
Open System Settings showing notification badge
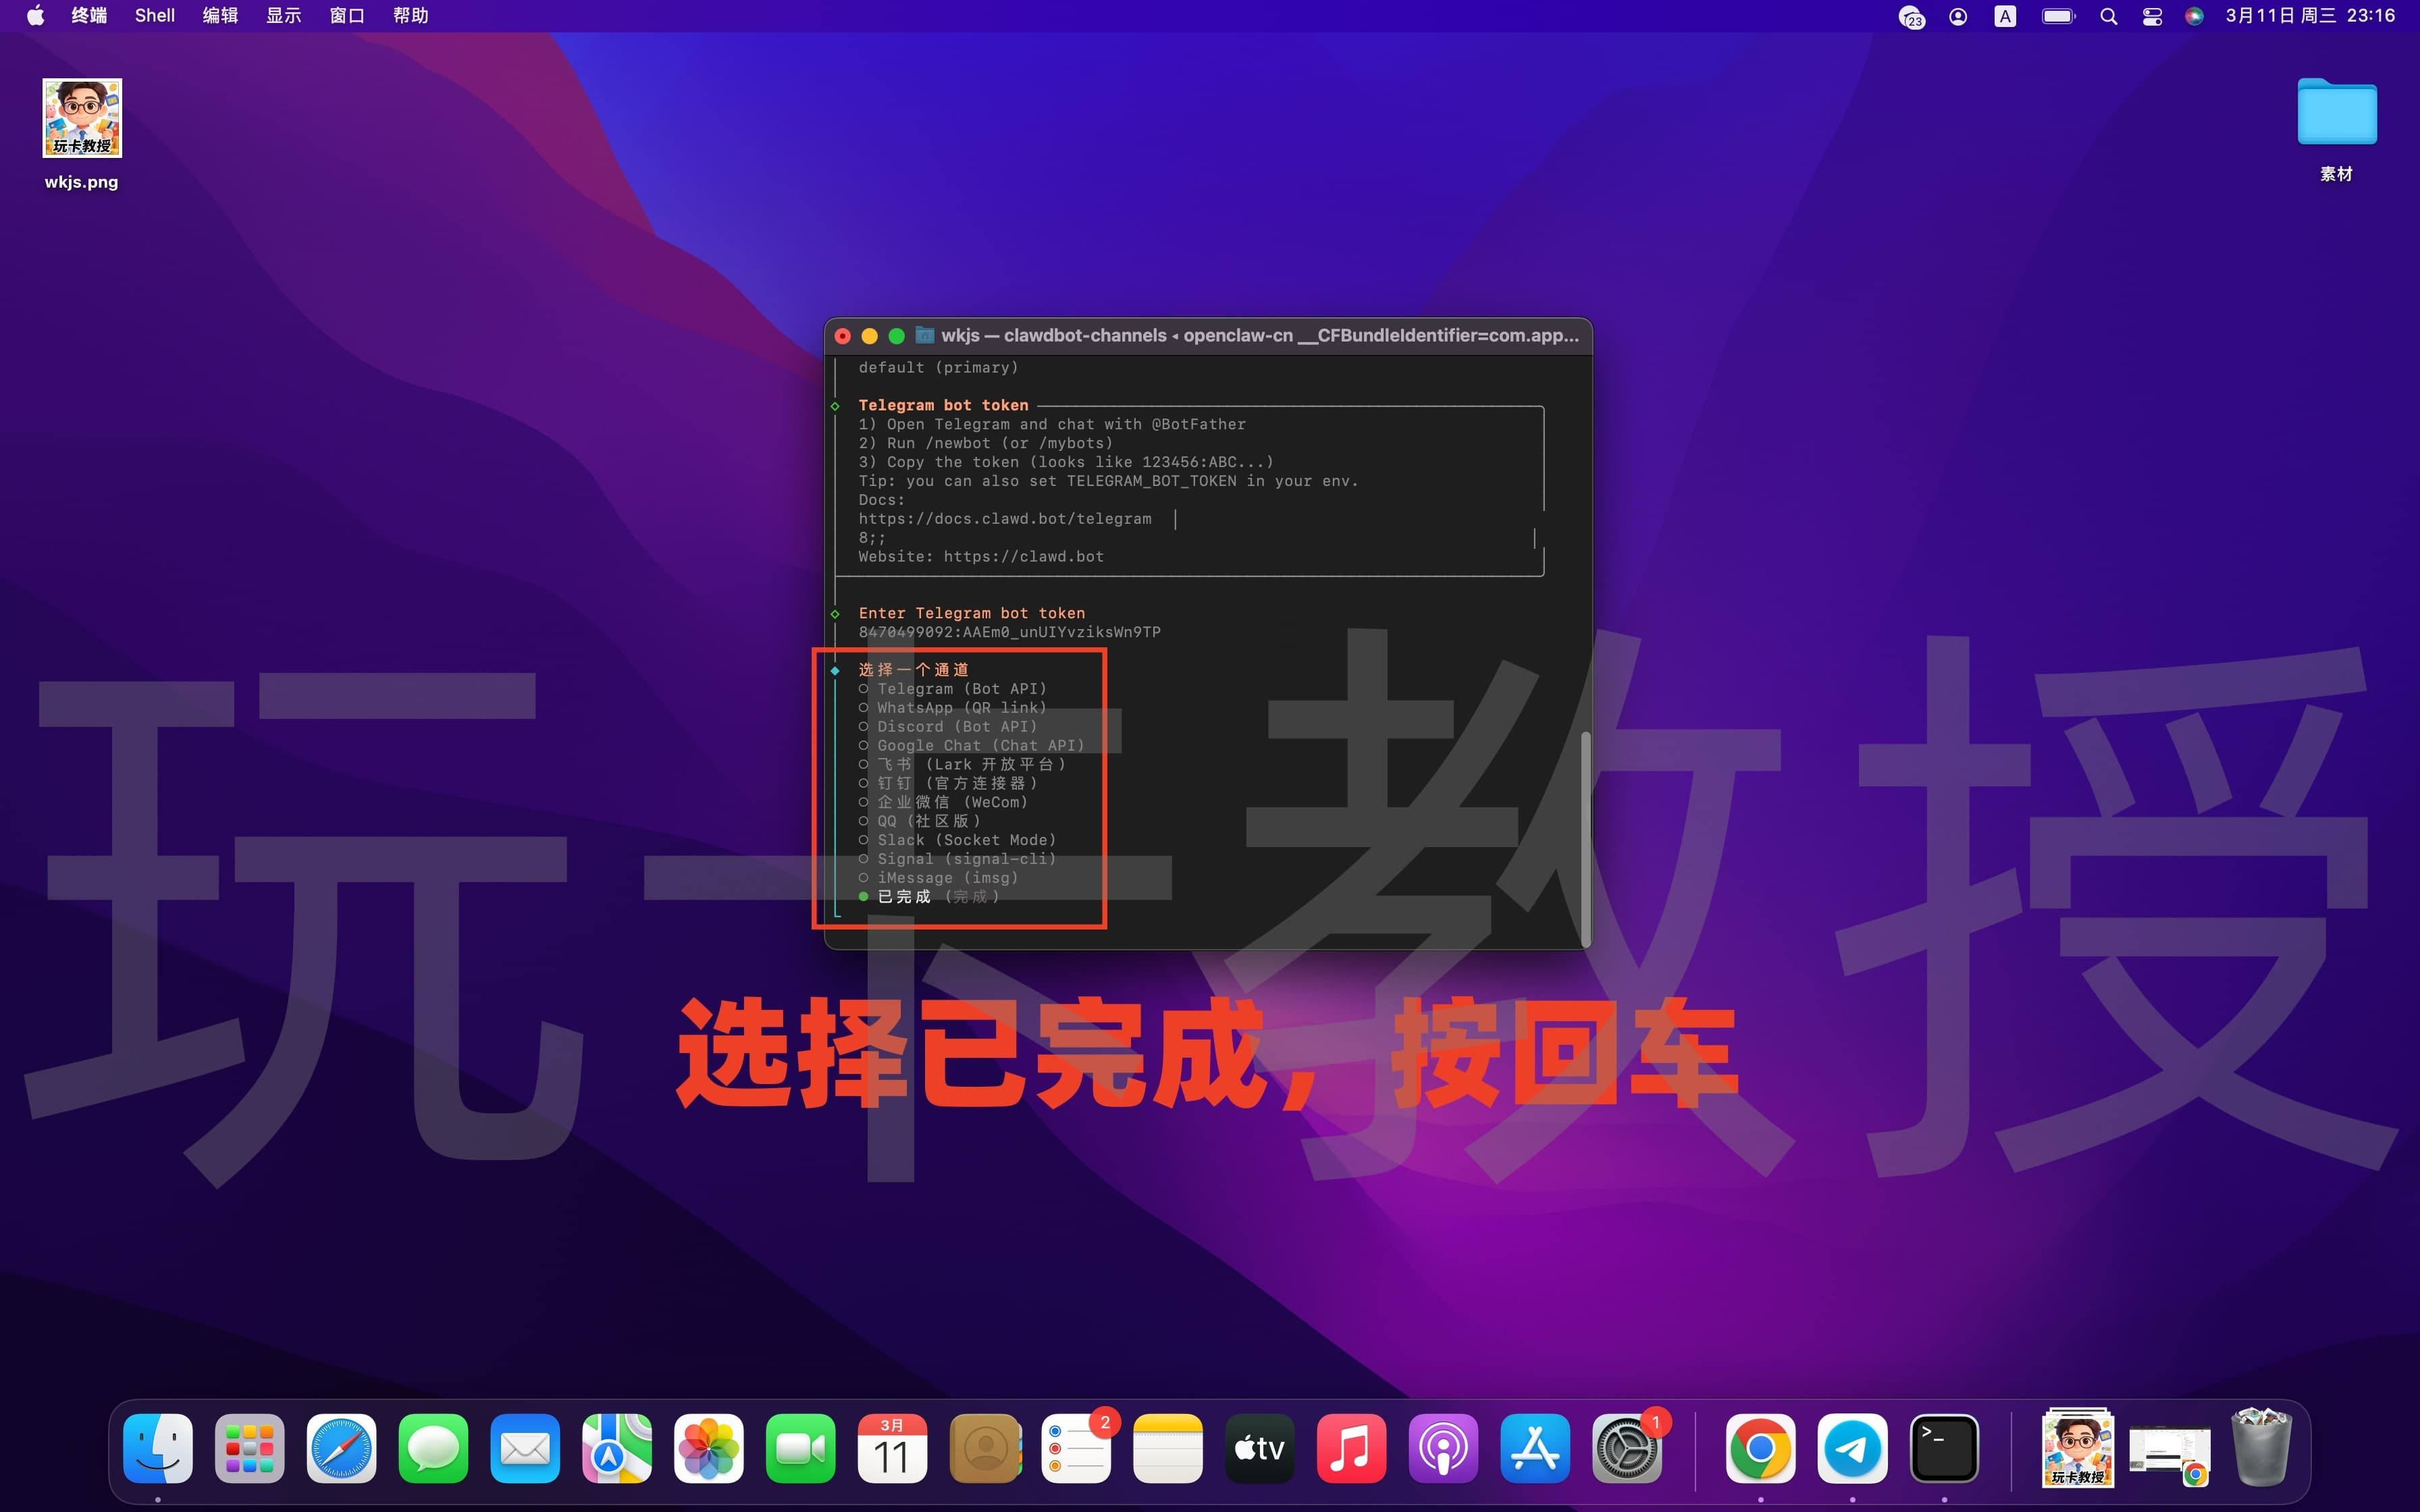tap(1628, 1447)
